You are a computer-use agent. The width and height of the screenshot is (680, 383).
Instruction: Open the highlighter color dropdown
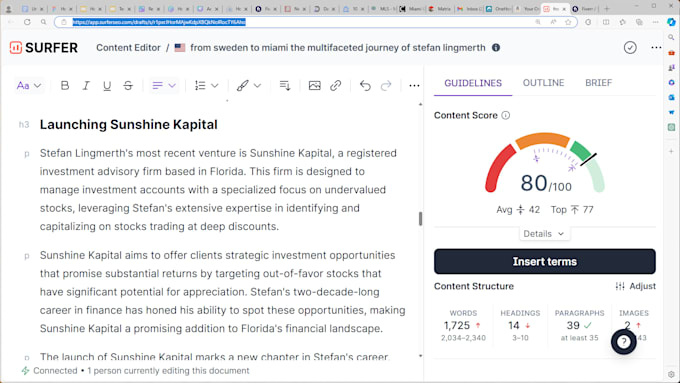click(248, 86)
